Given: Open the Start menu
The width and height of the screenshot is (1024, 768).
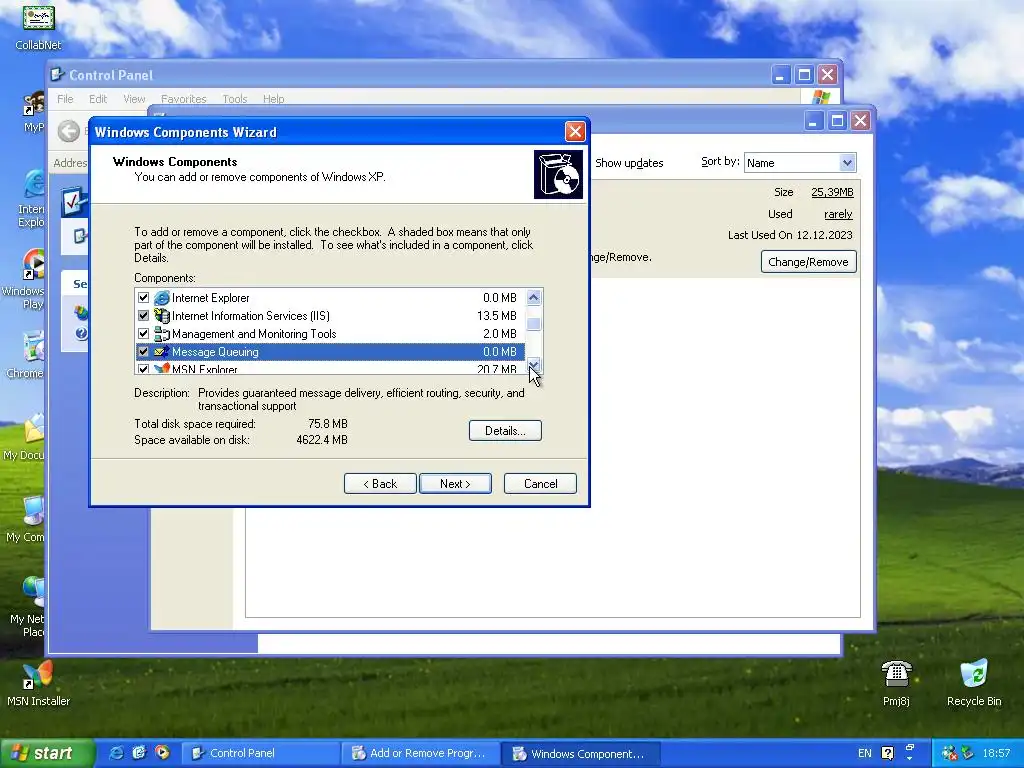Looking at the screenshot, I should (x=47, y=753).
